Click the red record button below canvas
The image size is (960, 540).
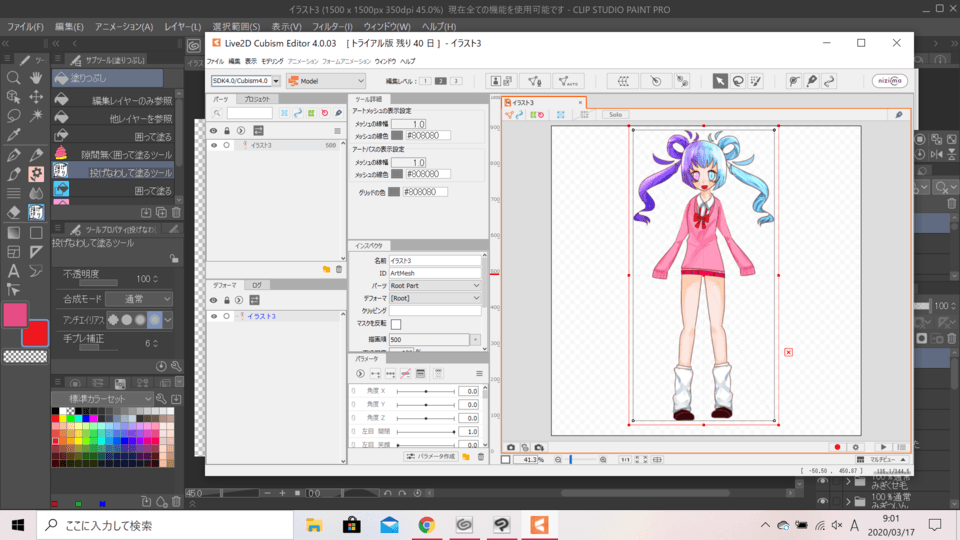tap(837, 447)
